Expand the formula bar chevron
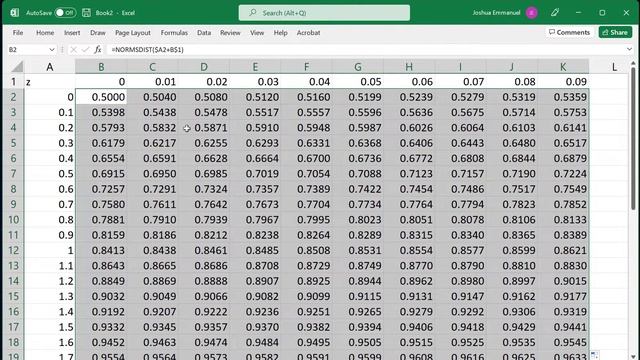This screenshot has width=640, height=360. [629, 49]
